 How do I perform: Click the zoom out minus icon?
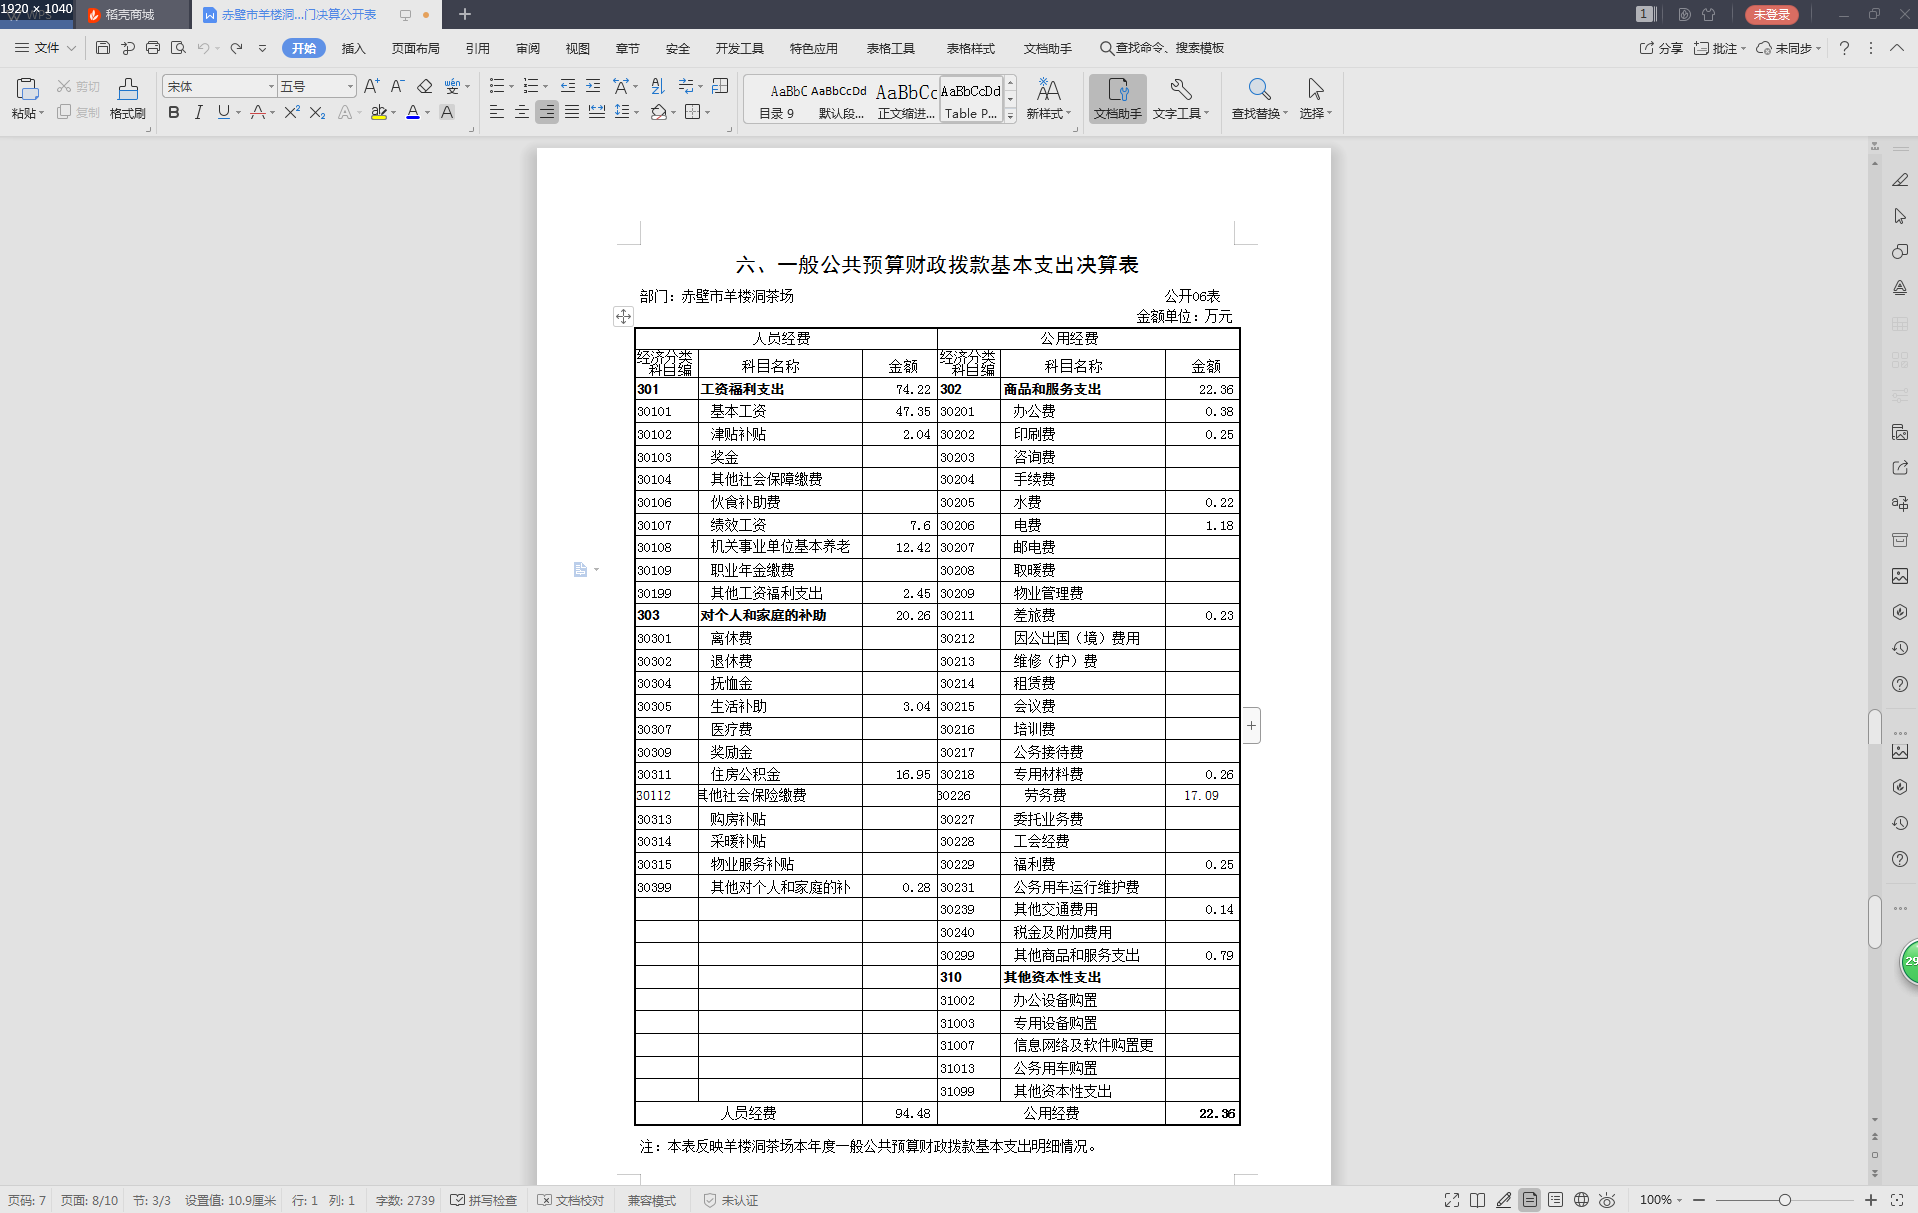(x=1699, y=1200)
